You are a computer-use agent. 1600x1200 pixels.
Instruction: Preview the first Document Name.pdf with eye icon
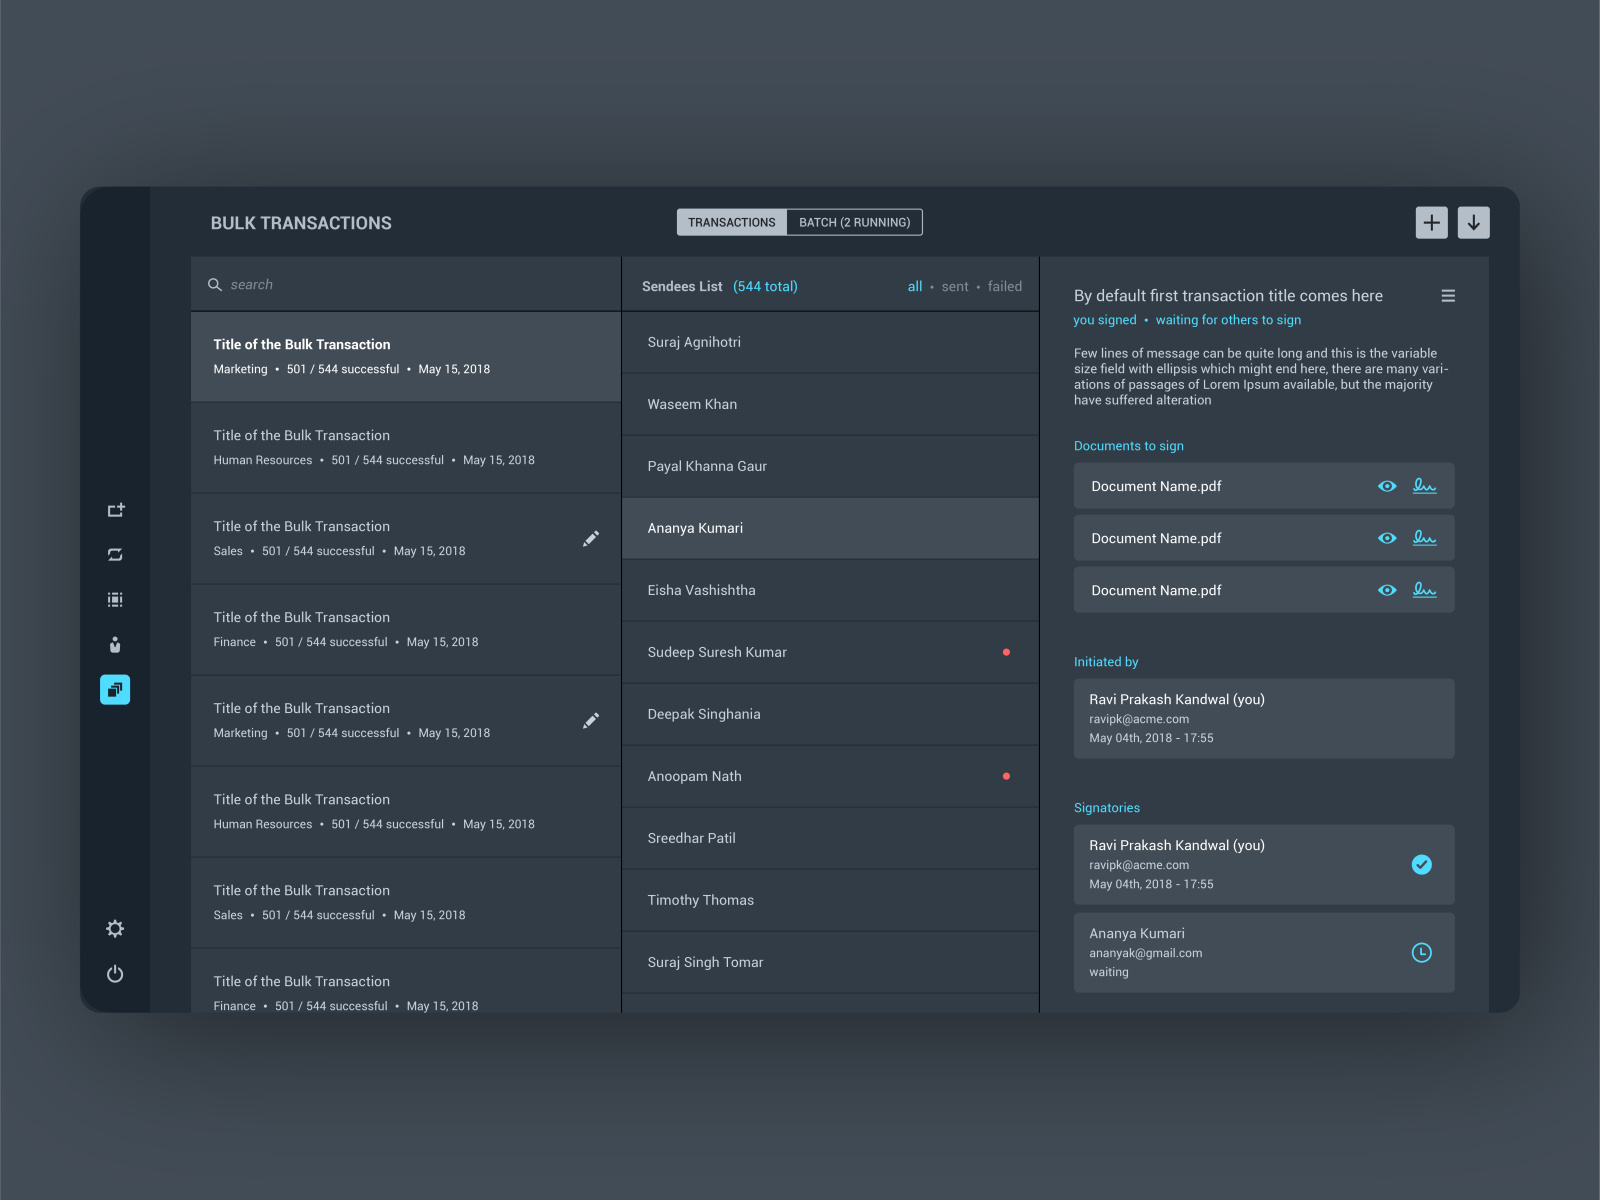[1387, 486]
